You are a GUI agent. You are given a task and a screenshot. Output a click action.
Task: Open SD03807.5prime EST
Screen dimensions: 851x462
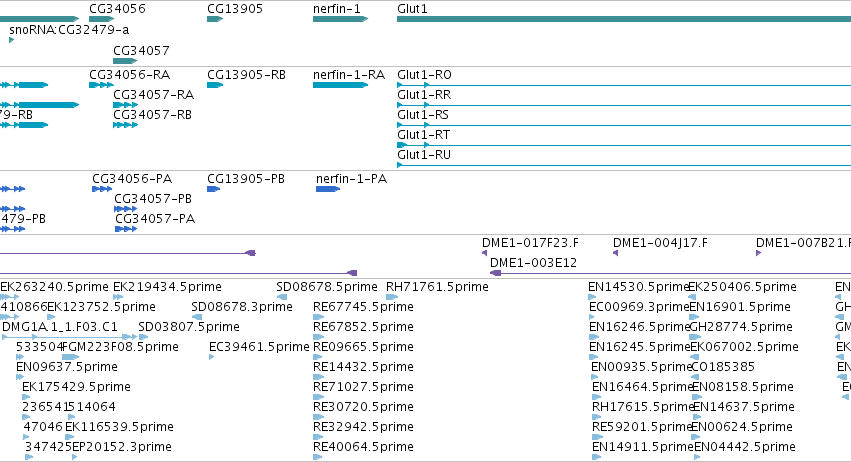(x=189, y=327)
